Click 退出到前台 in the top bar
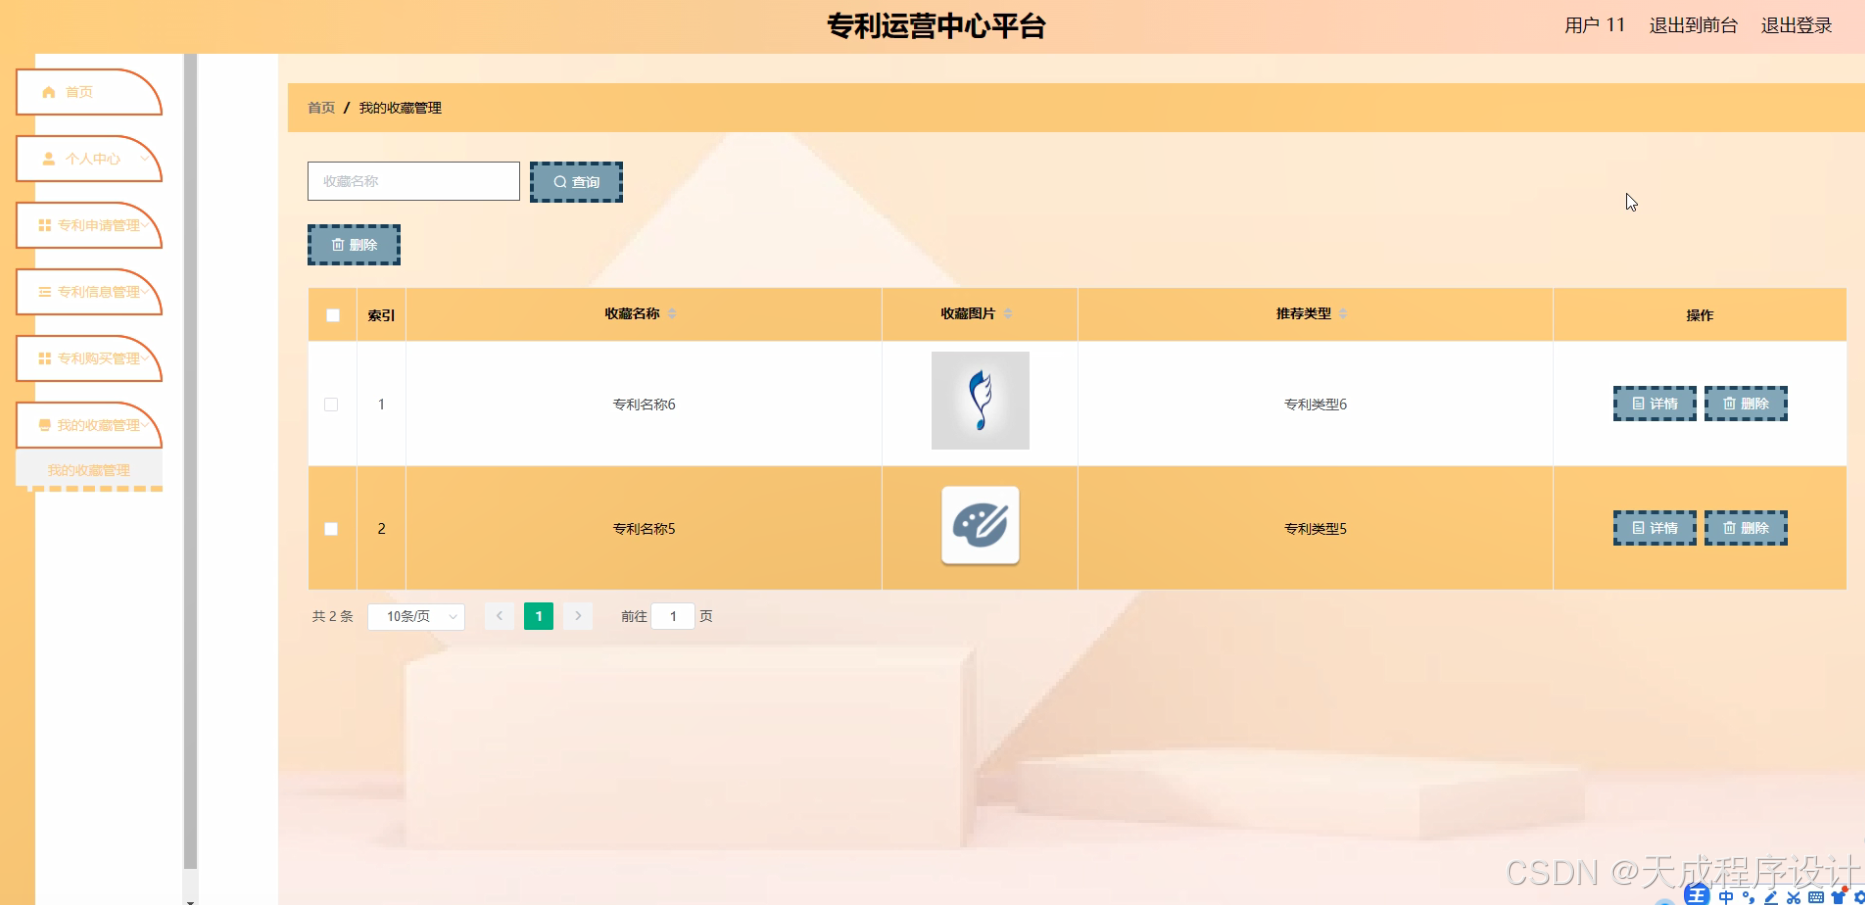This screenshot has width=1865, height=905. (1694, 25)
